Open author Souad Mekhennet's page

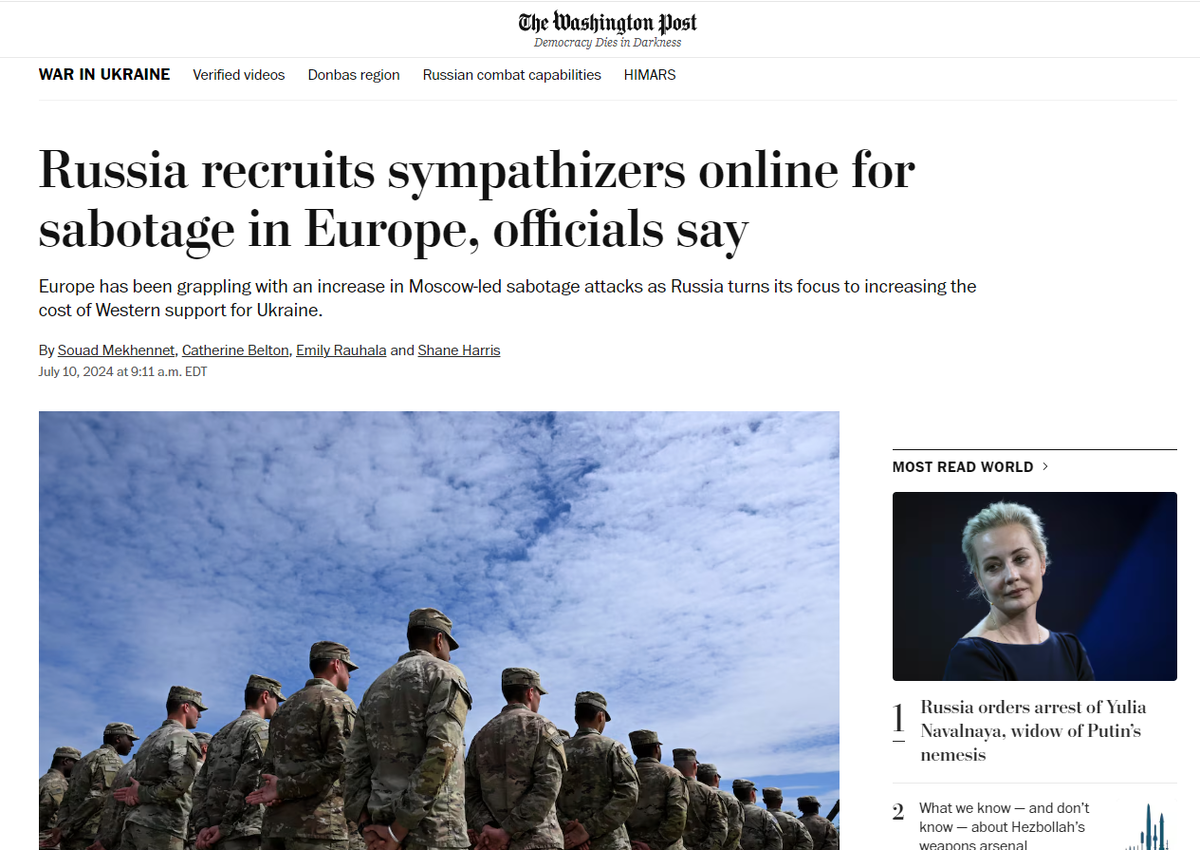pyautogui.click(x=116, y=350)
